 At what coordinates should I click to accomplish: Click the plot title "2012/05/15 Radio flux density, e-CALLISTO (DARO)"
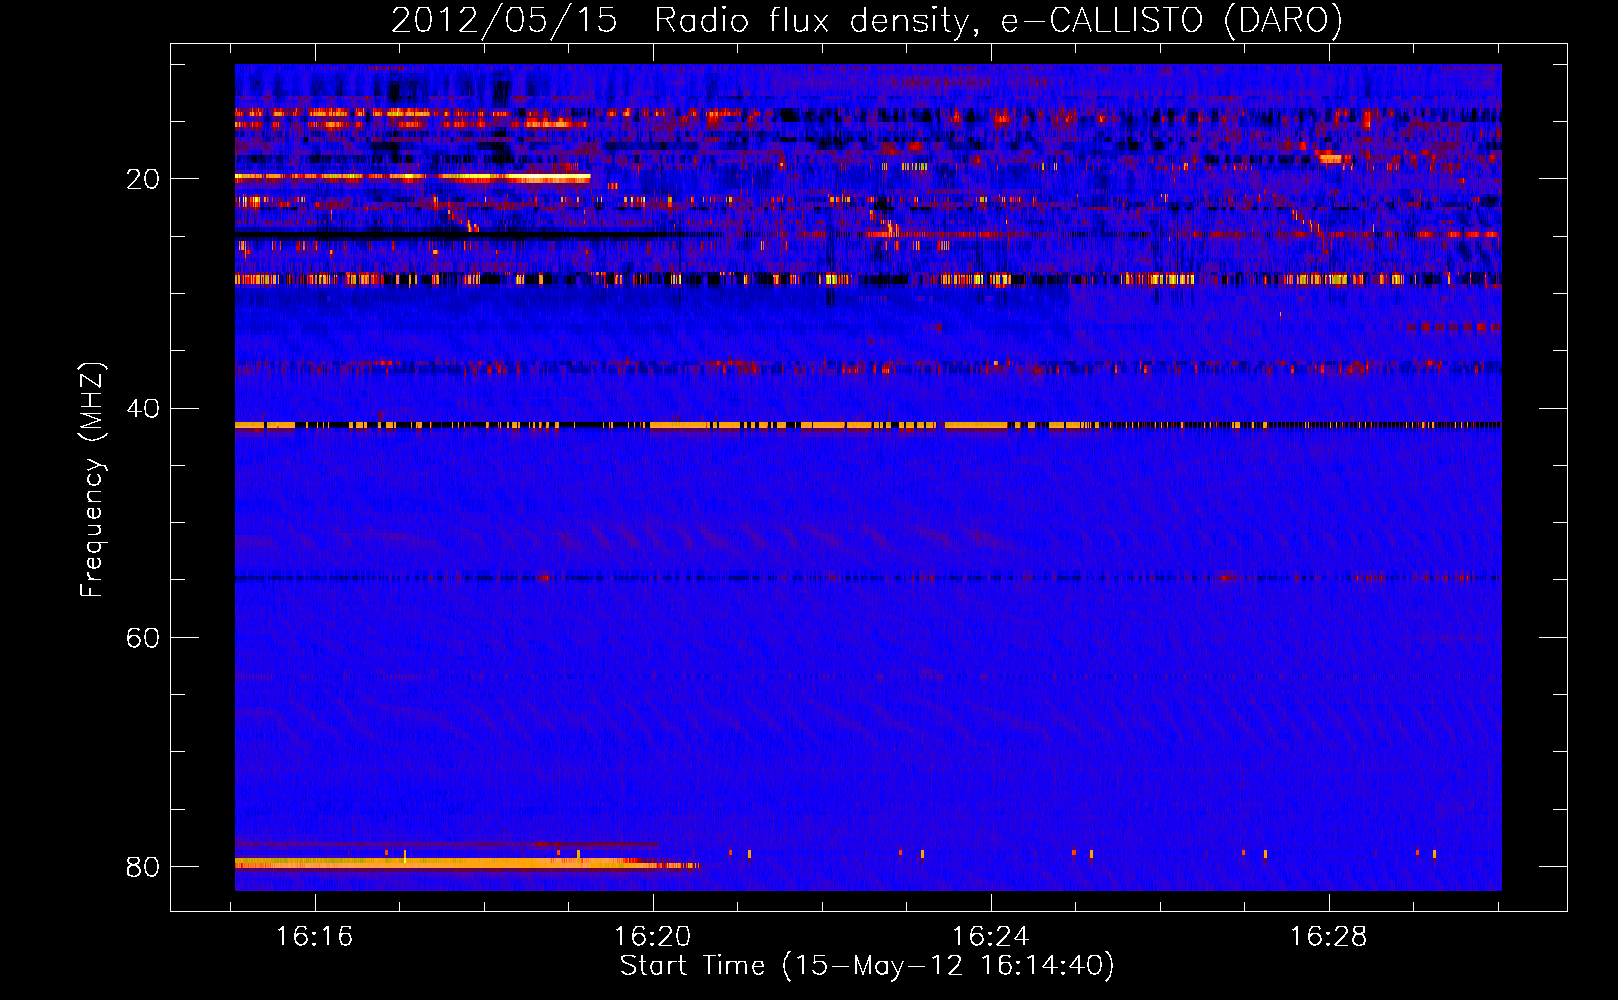(867, 21)
